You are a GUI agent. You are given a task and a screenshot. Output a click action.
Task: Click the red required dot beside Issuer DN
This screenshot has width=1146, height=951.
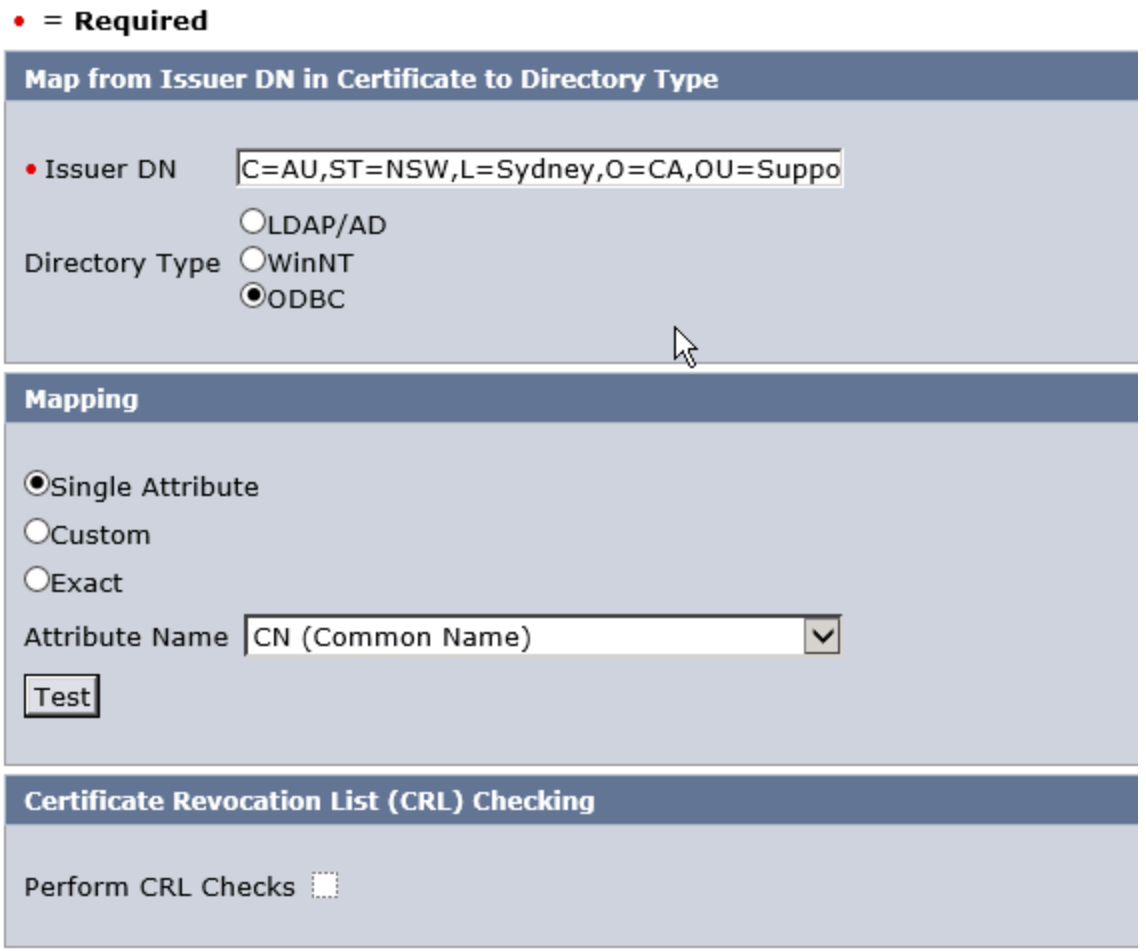pos(31,170)
